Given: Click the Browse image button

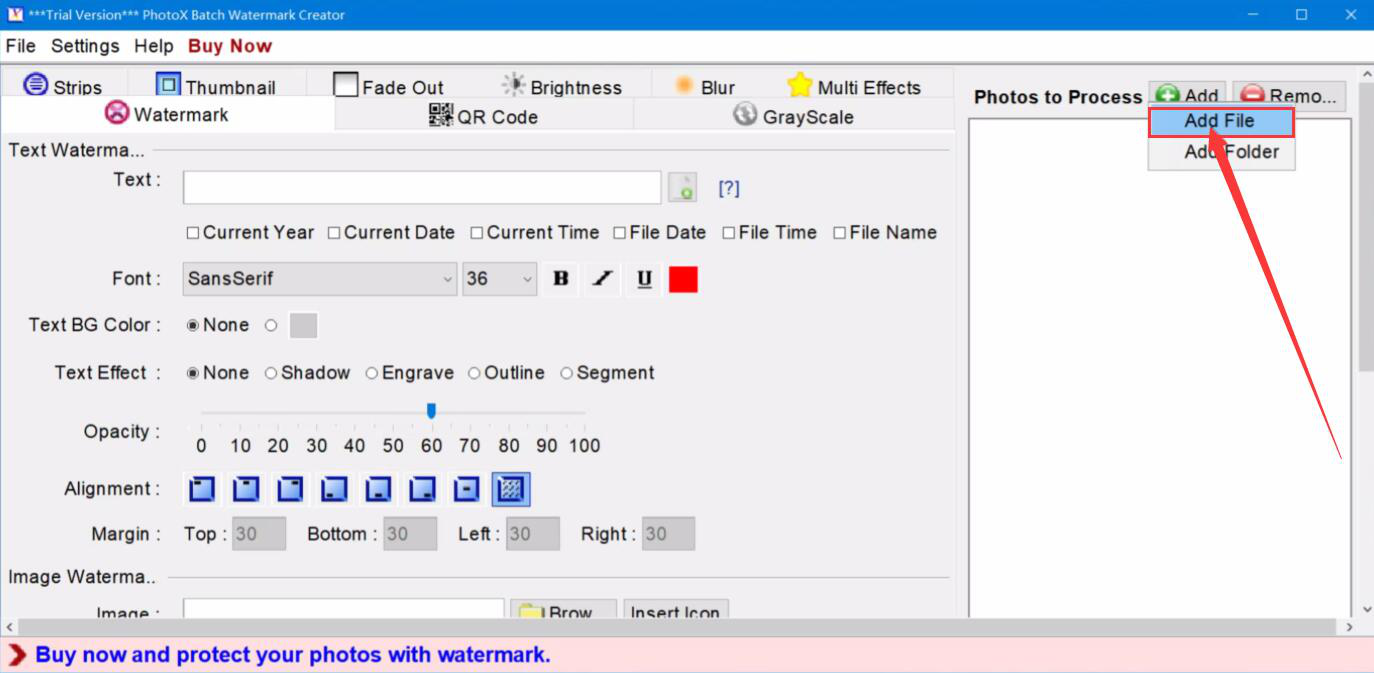Looking at the screenshot, I should (563, 609).
